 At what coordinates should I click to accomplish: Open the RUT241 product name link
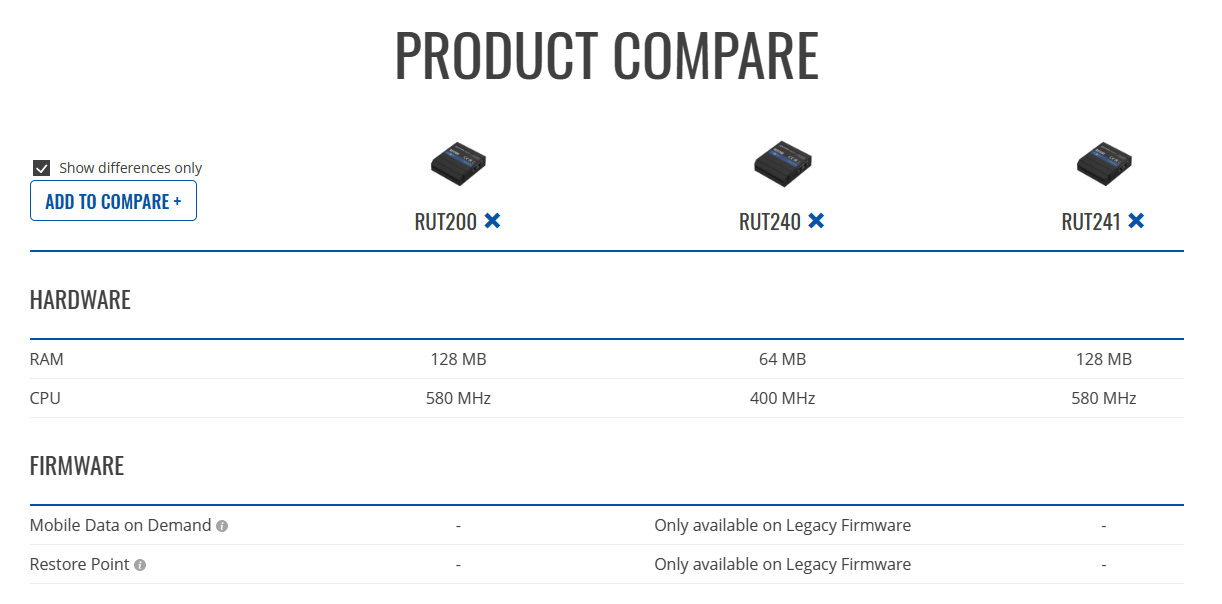coord(1091,222)
